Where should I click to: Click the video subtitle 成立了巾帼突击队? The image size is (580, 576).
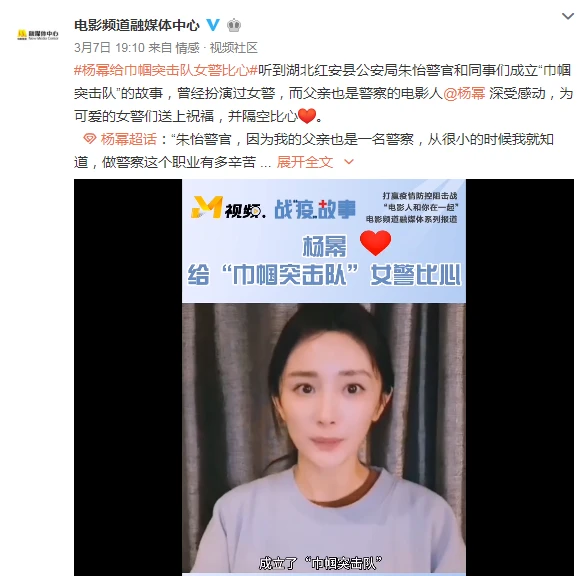point(320,563)
